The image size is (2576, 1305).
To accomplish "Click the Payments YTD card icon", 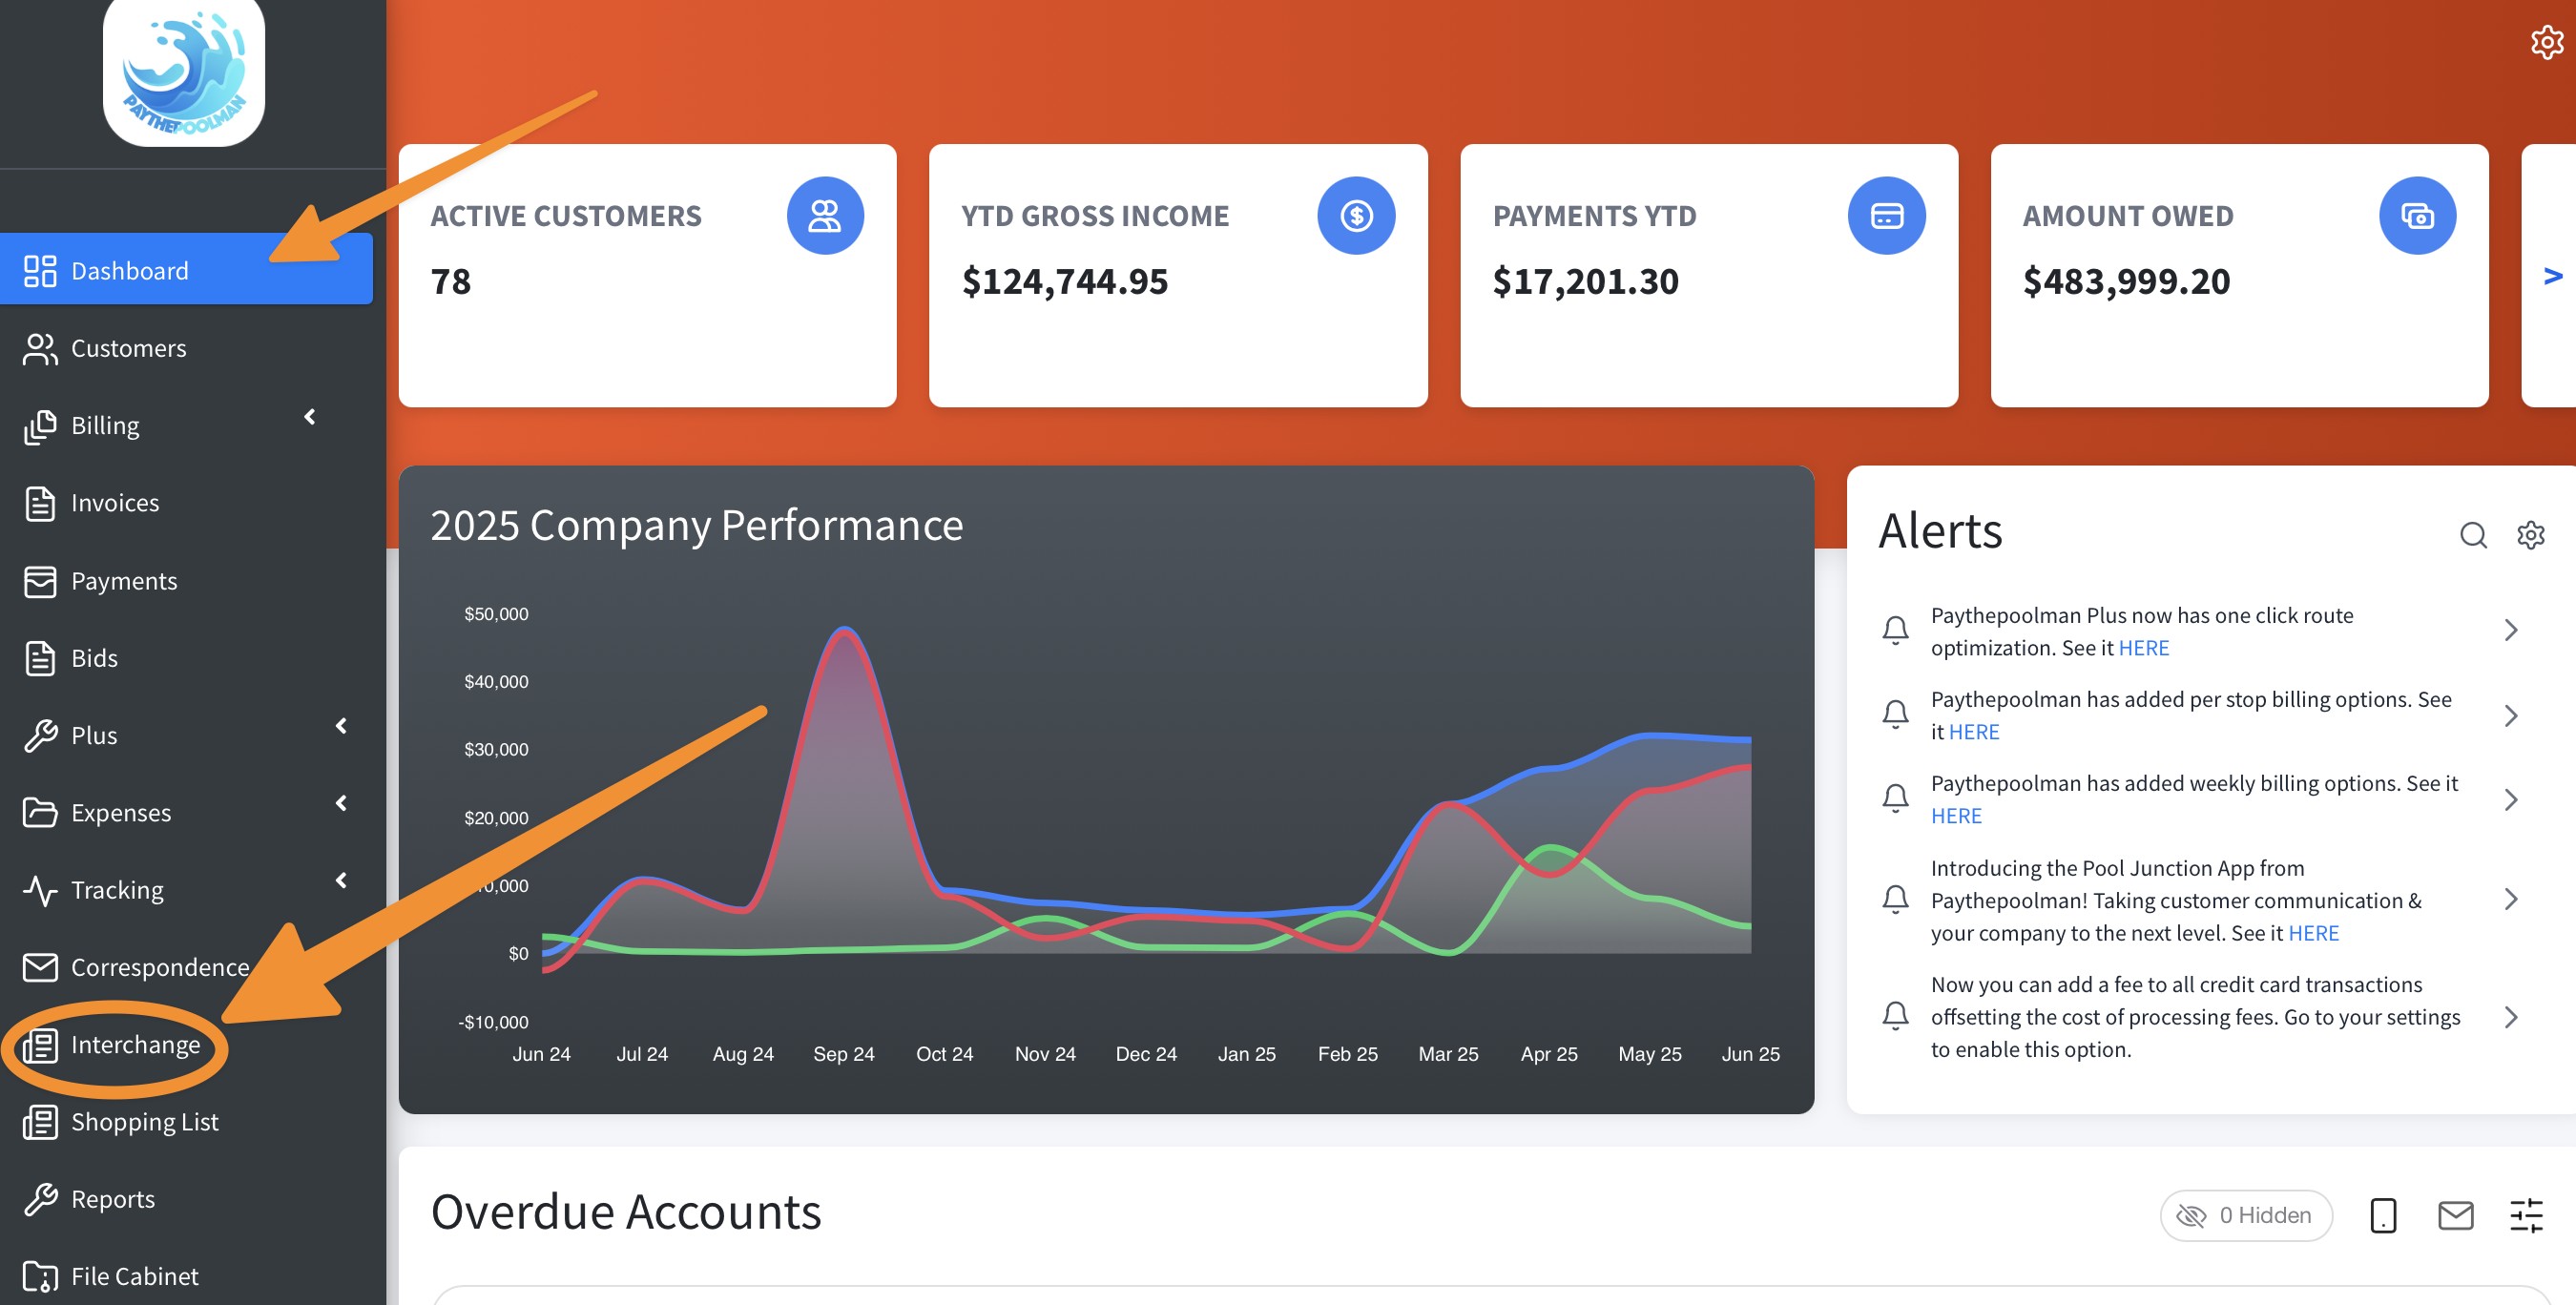I will click(x=1886, y=216).
